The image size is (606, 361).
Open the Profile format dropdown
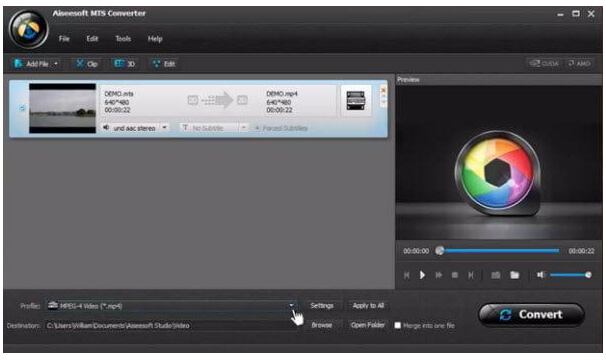[x=171, y=306]
